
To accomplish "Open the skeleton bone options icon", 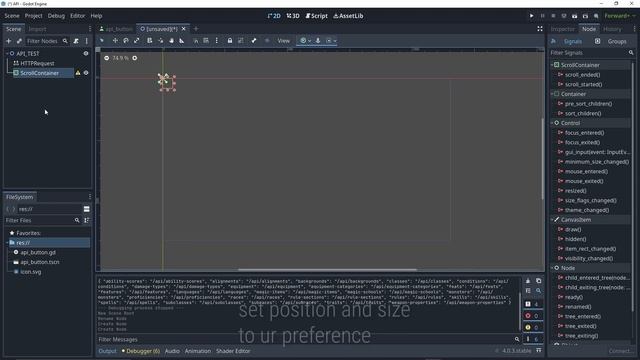I will (x=254, y=40).
